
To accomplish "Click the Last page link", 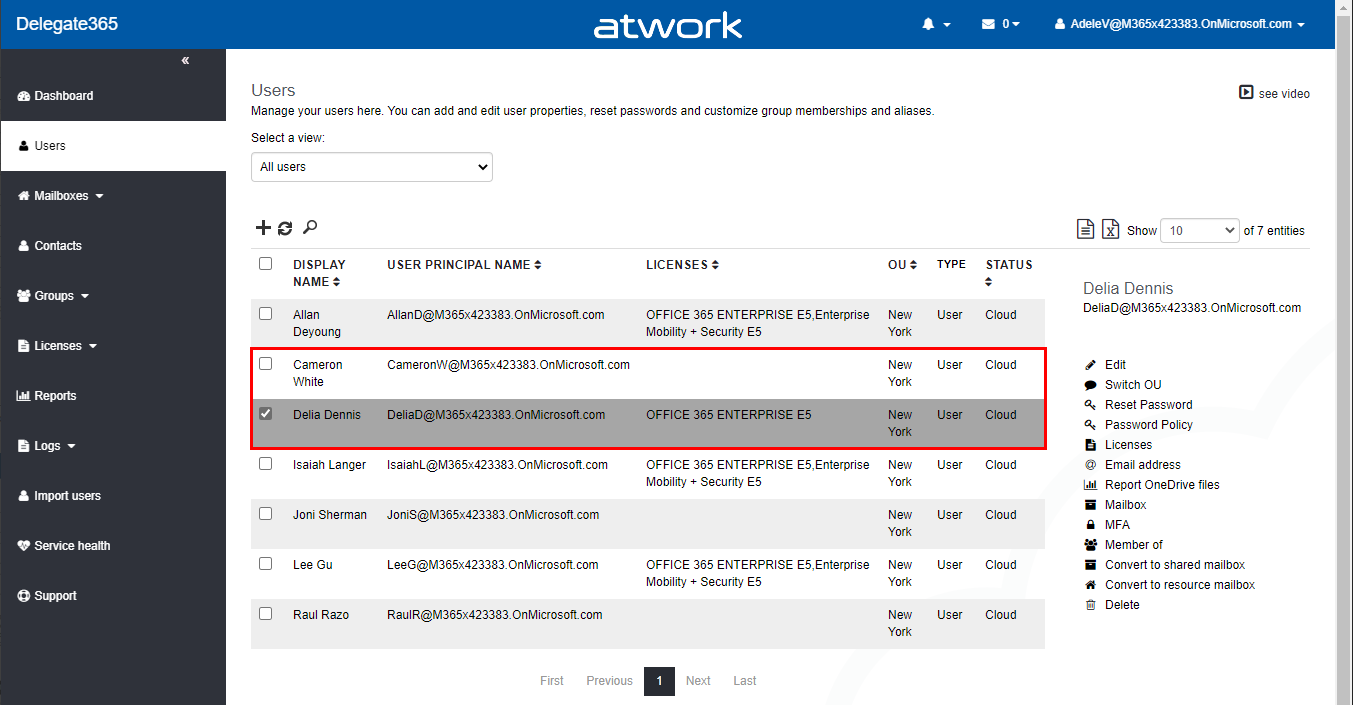I will coord(745,681).
